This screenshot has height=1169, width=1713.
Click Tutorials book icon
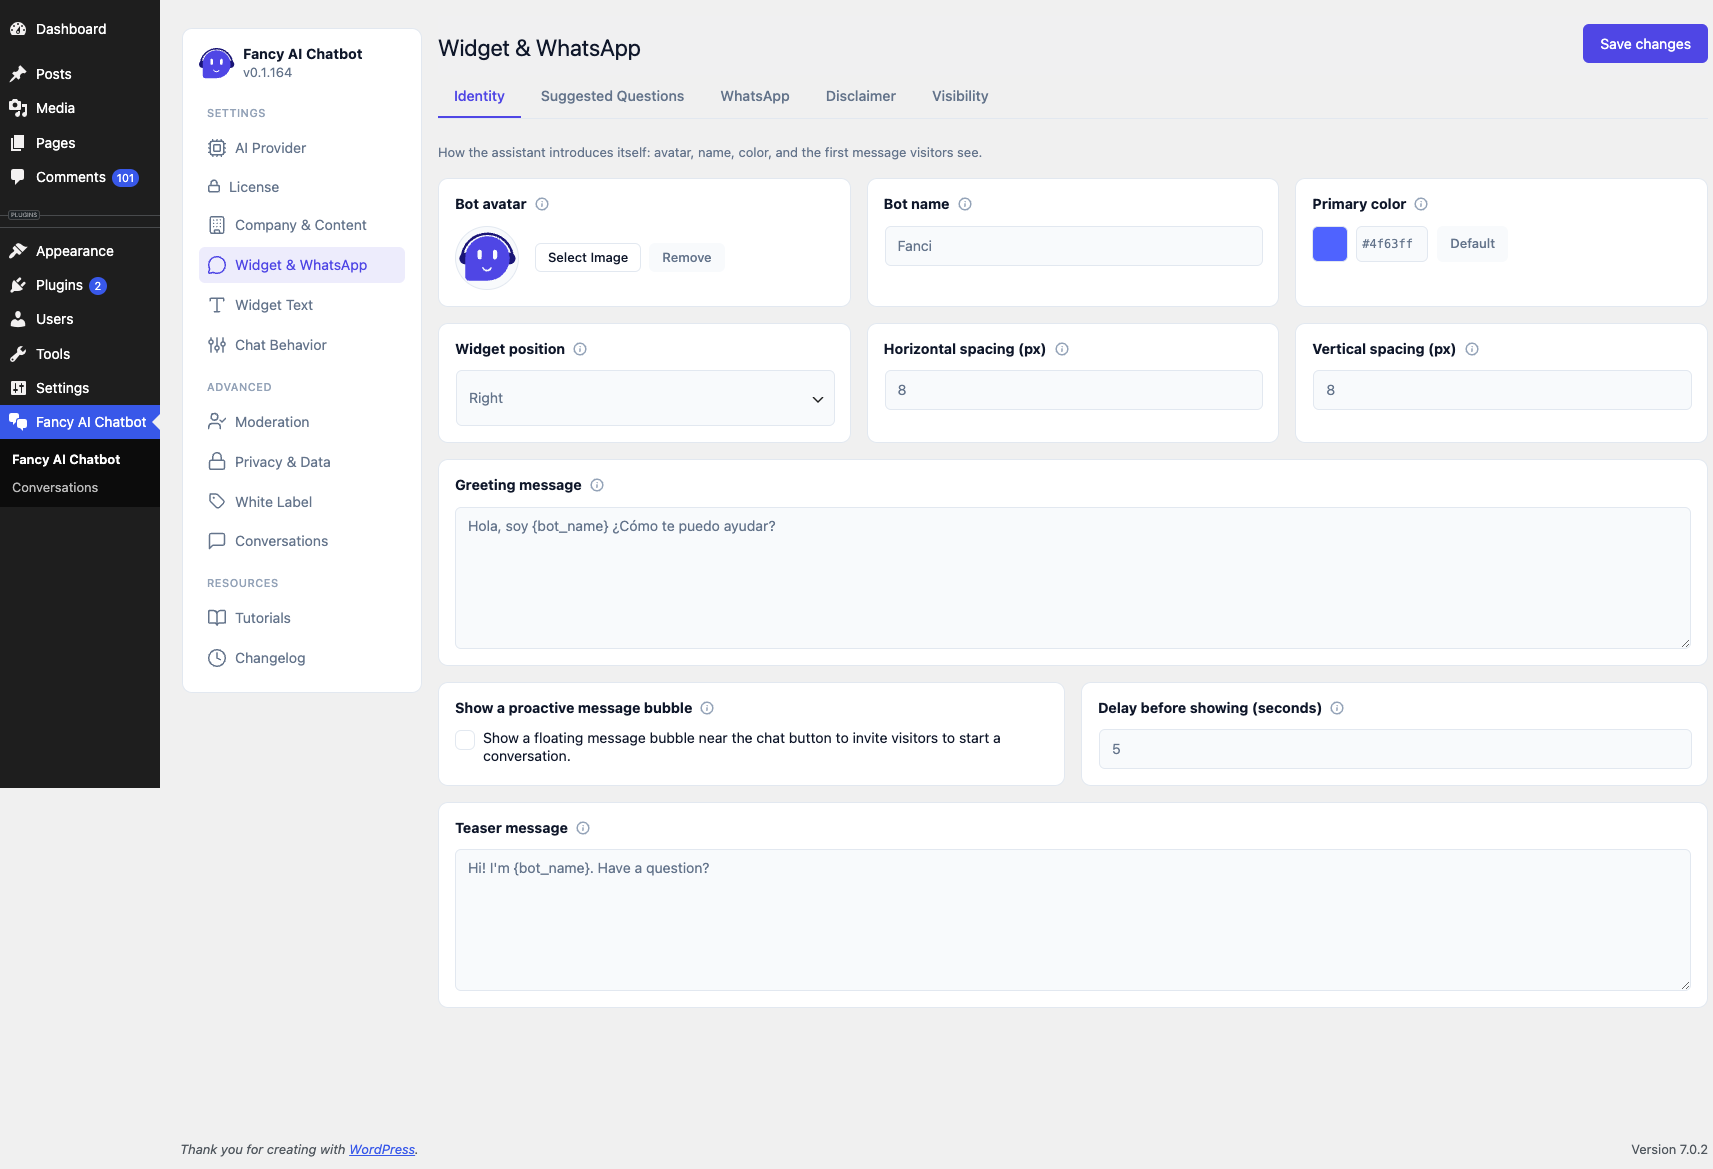tap(217, 618)
